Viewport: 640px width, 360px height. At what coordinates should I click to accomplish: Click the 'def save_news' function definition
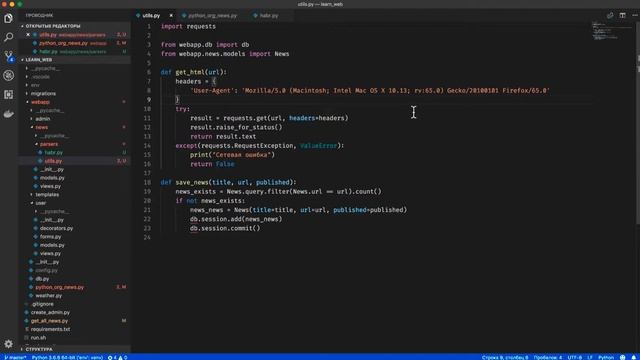(x=228, y=182)
